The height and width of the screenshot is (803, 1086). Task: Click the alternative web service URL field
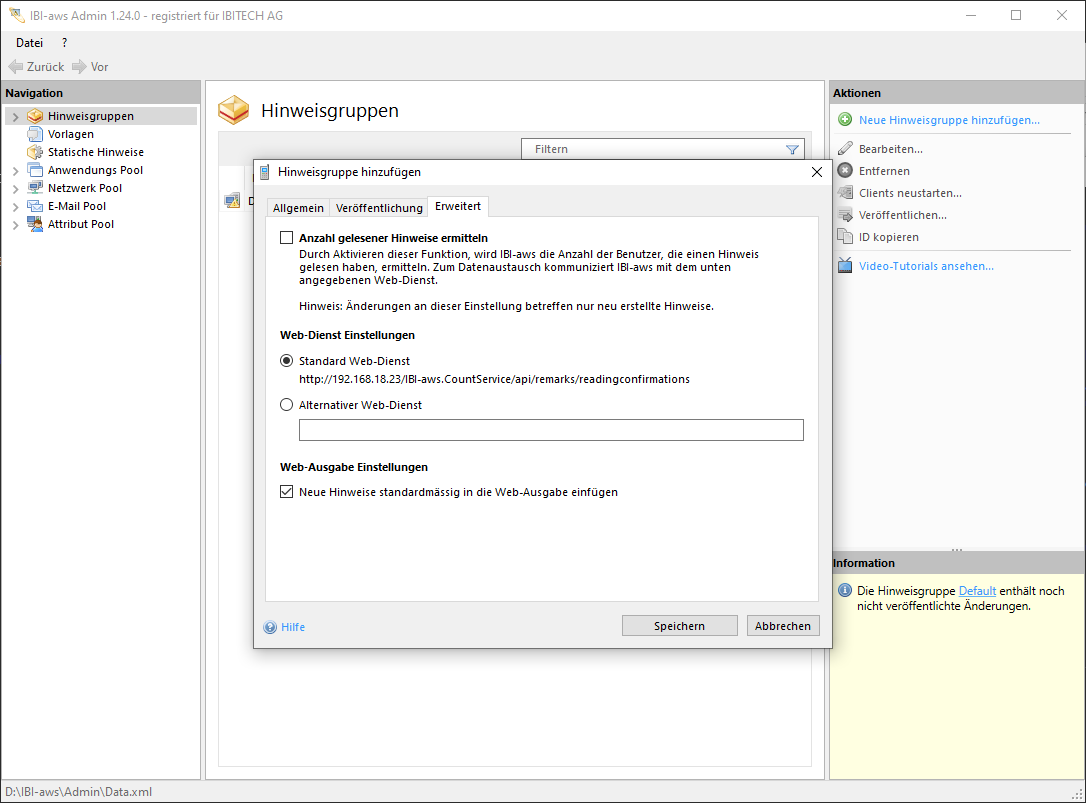pos(551,430)
